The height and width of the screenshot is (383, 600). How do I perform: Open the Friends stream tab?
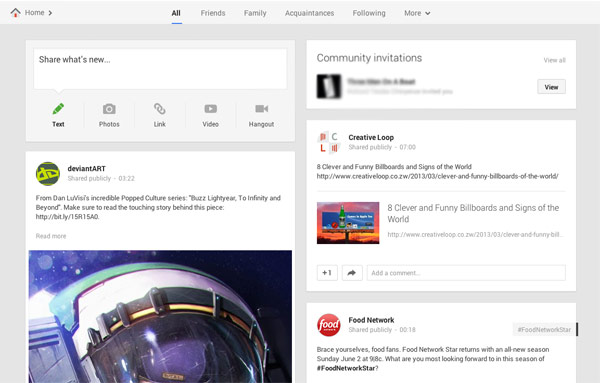pos(213,13)
